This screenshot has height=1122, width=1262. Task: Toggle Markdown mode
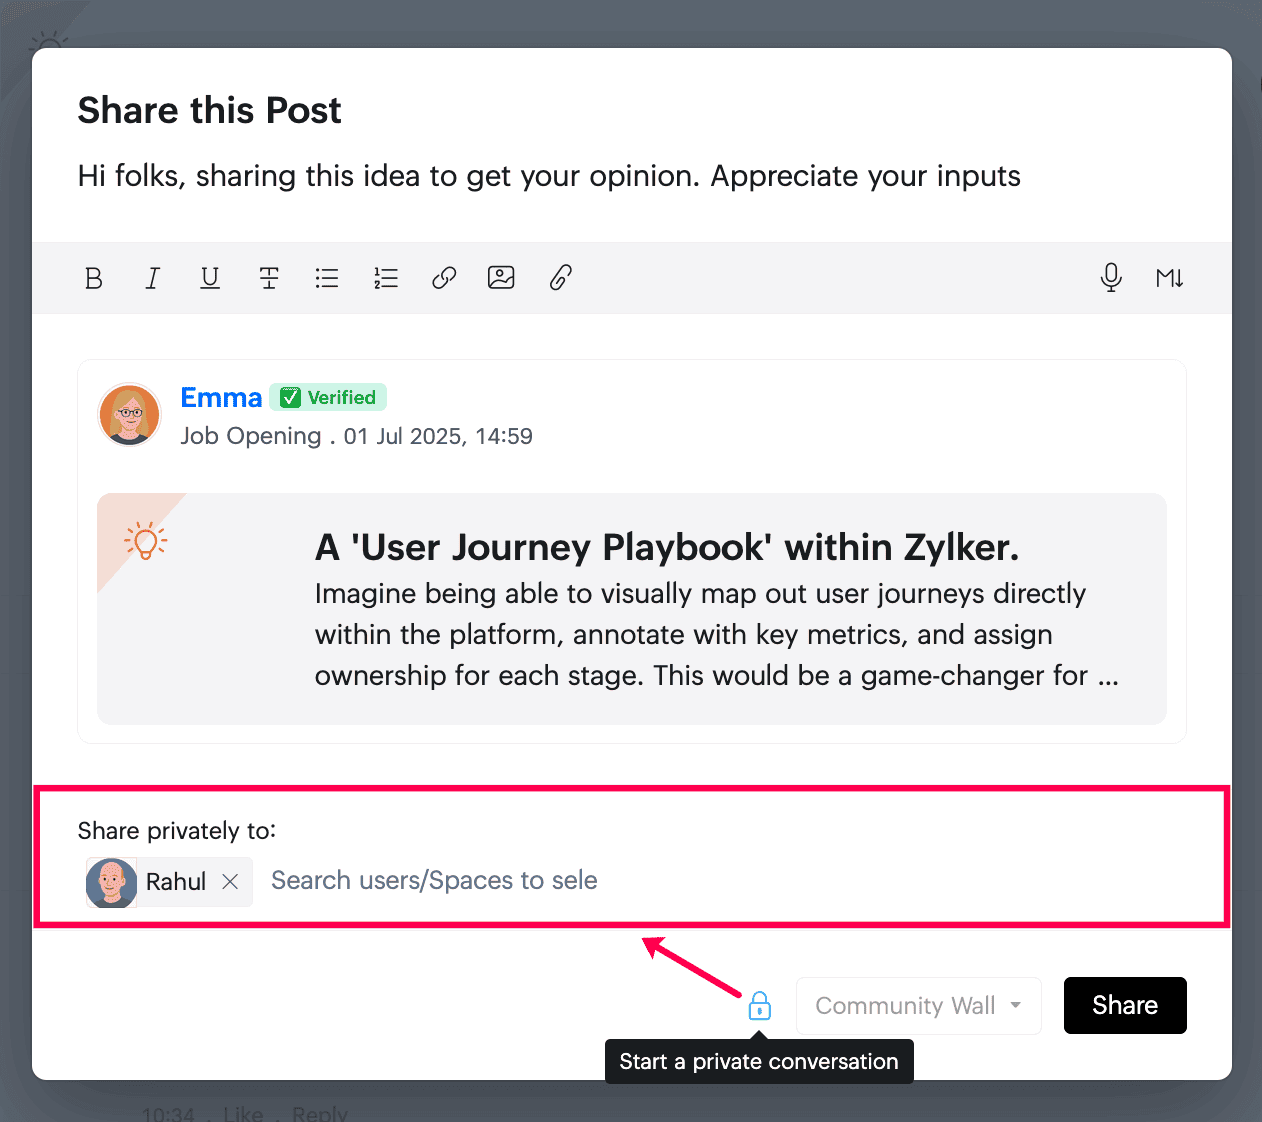pyautogui.click(x=1170, y=278)
